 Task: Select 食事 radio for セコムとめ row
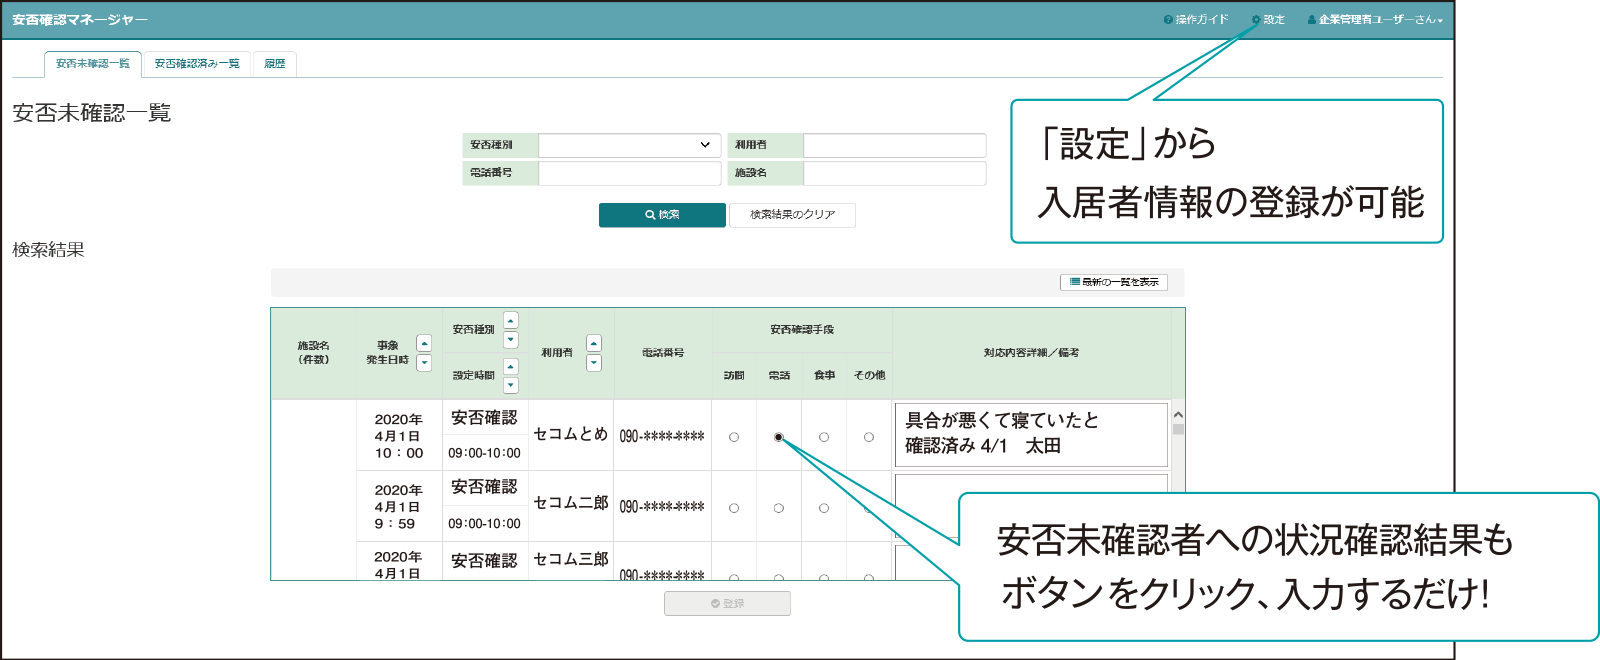pyautogui.click(x=824, y=437)
